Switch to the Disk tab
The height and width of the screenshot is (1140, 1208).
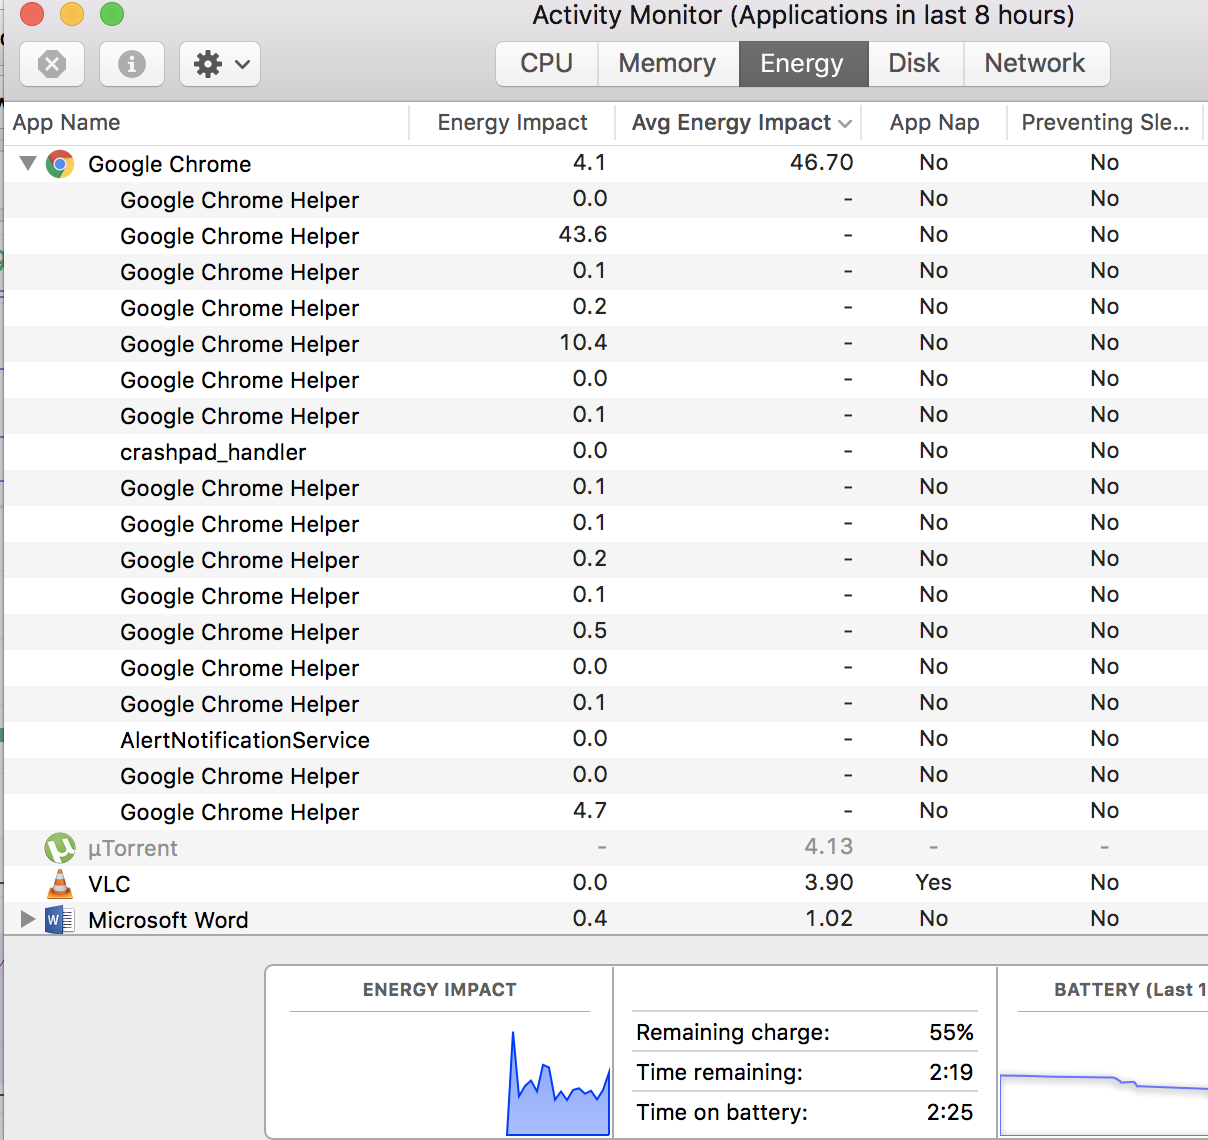915,64
